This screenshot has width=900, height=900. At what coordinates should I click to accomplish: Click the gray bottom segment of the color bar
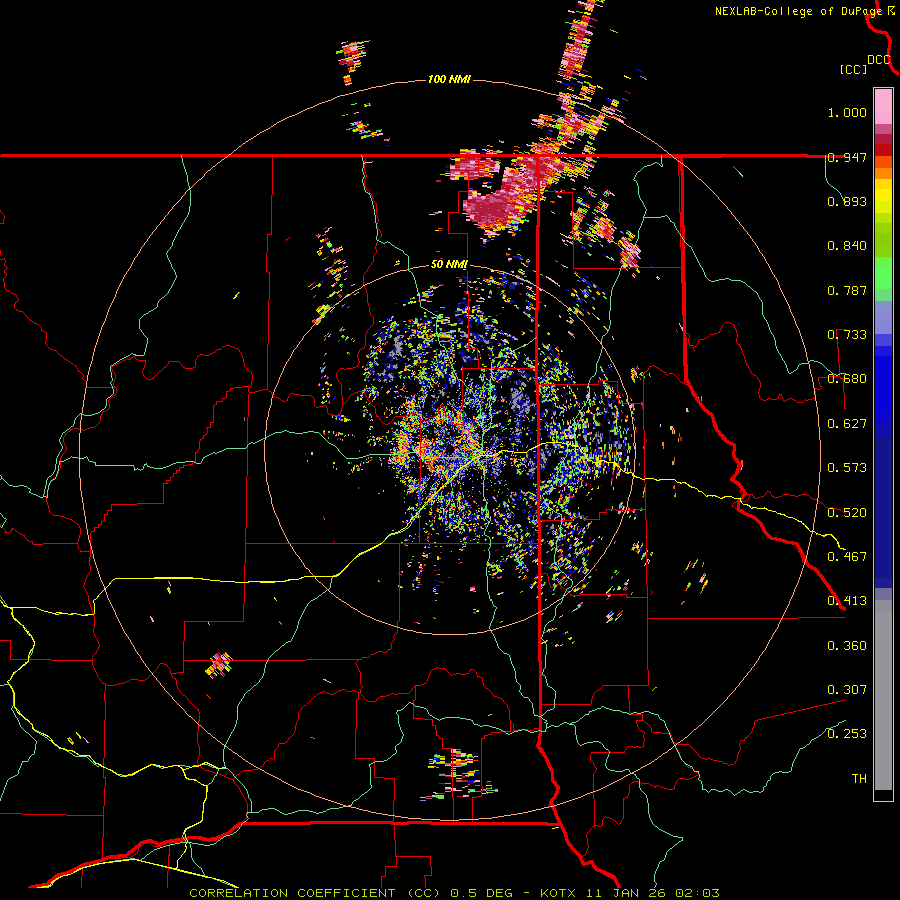[x=883, y=695]
